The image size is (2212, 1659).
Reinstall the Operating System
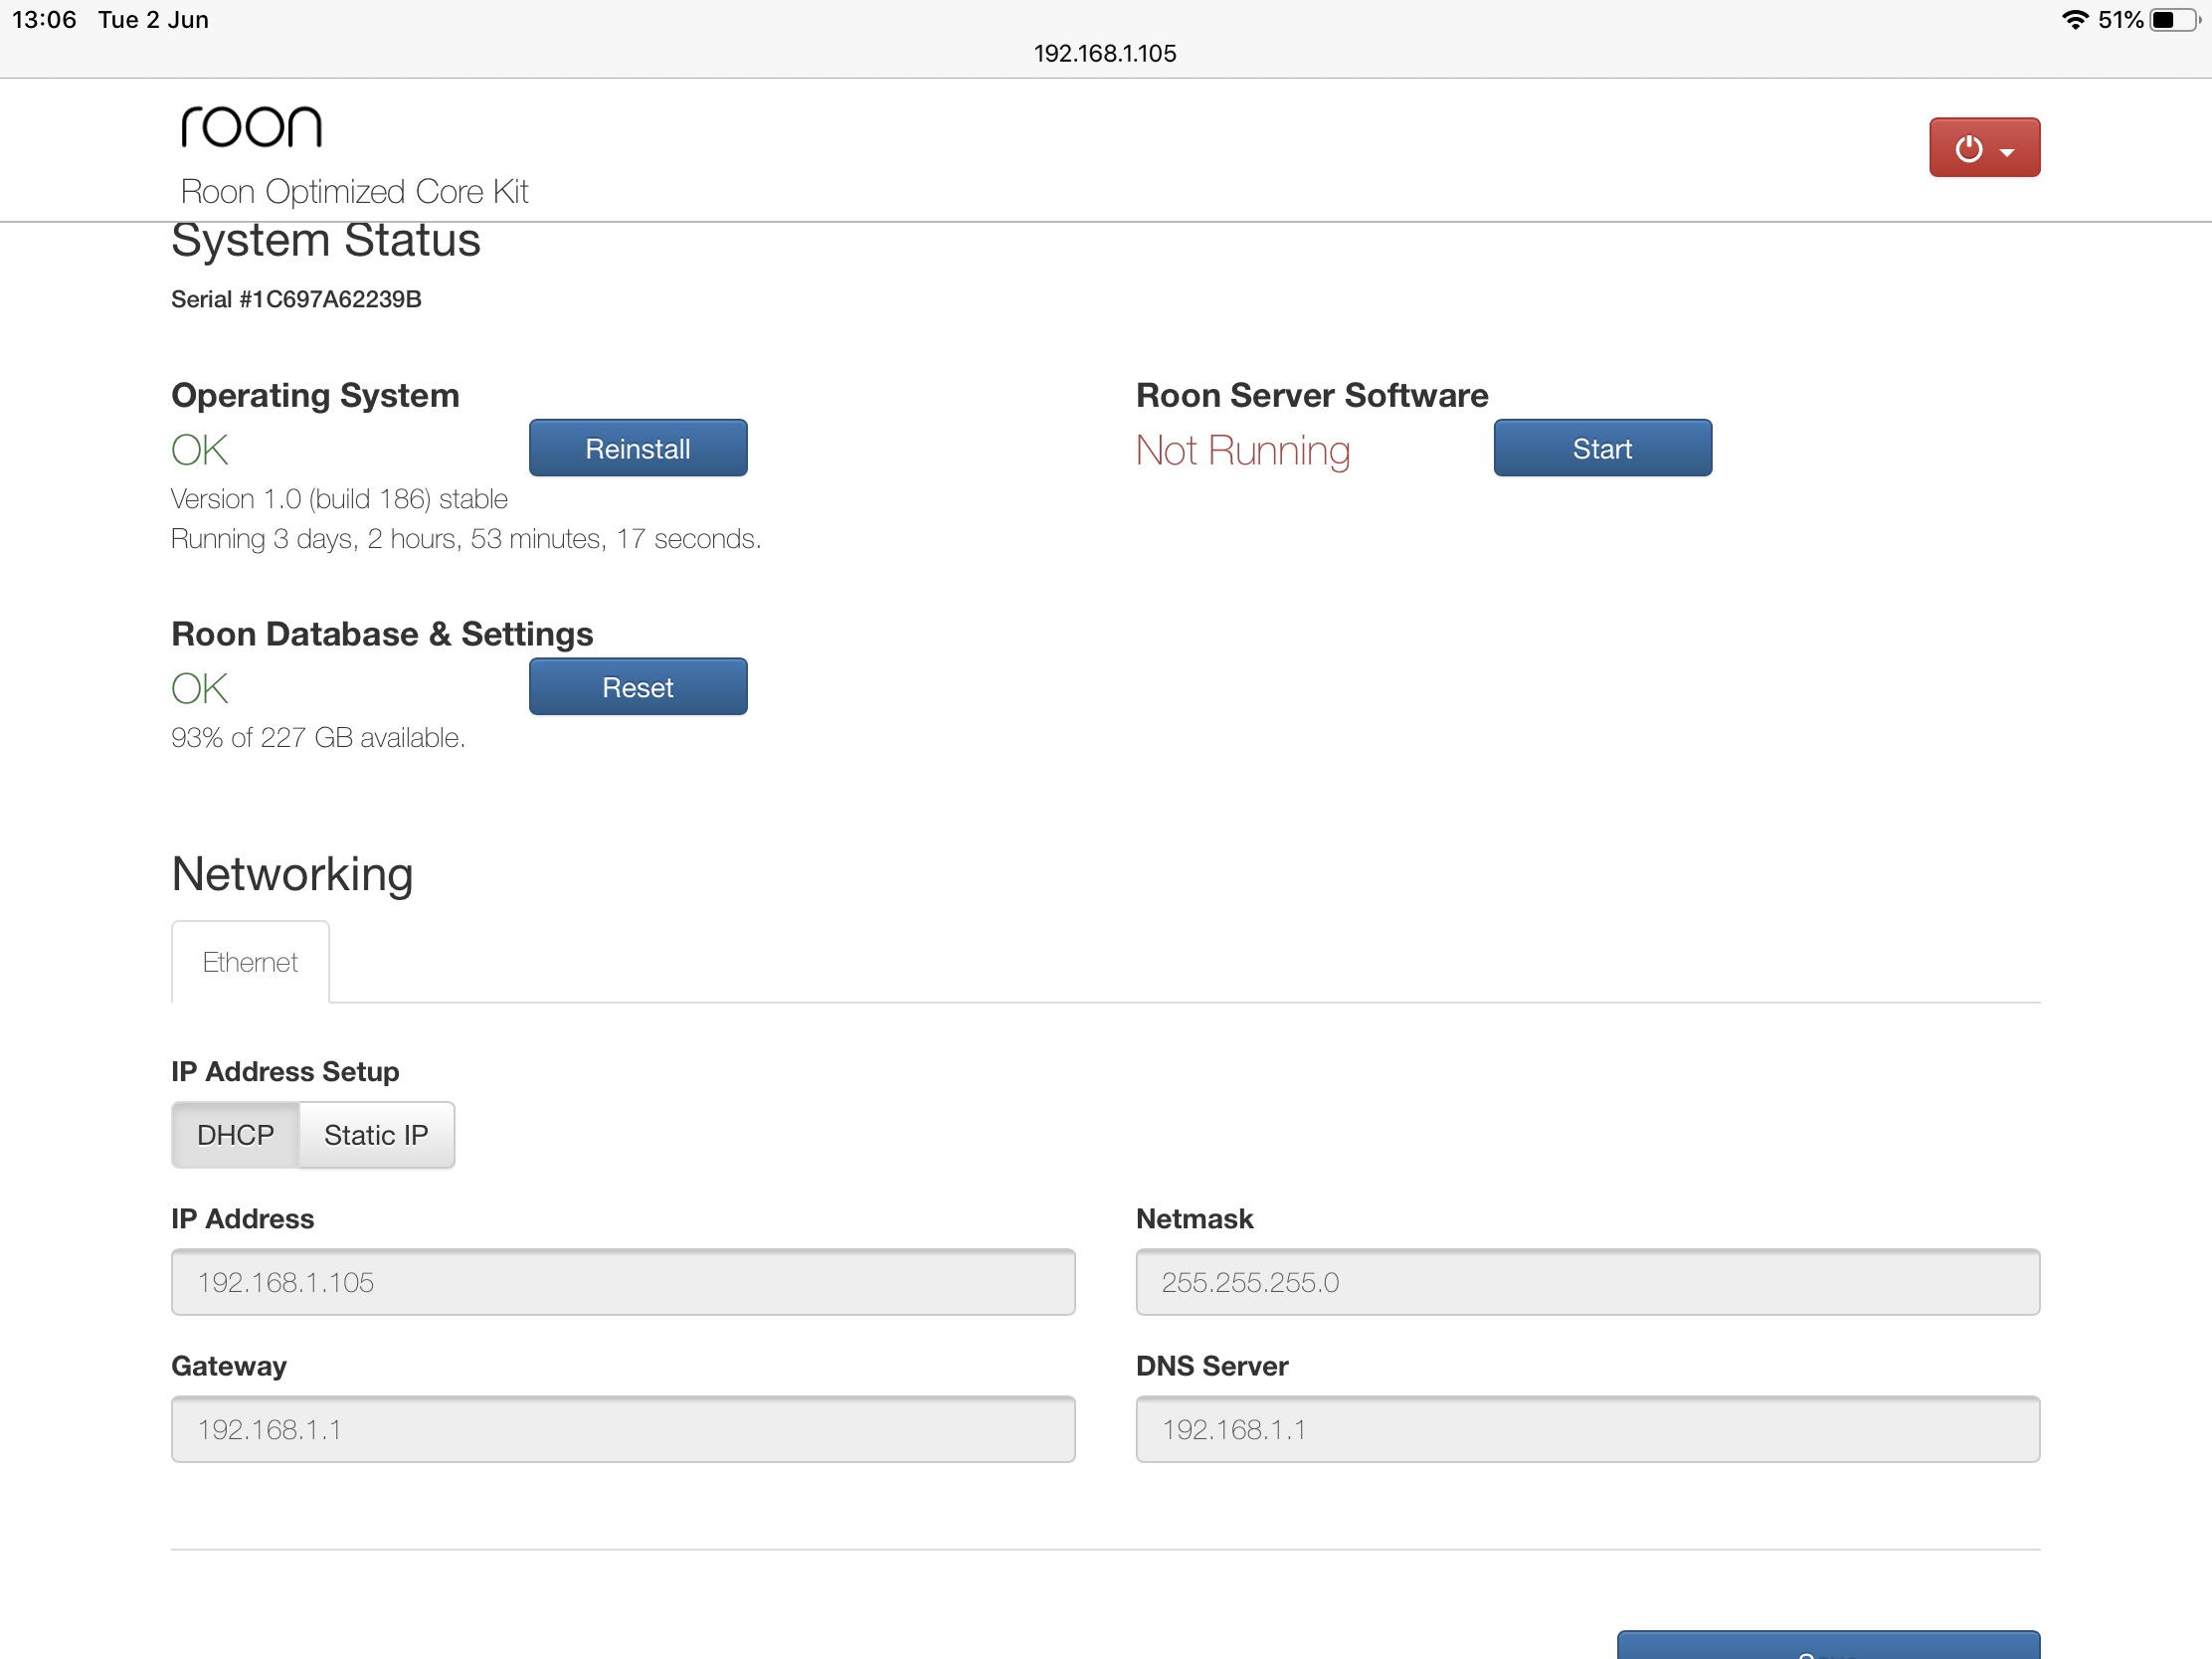coord(638,448)
